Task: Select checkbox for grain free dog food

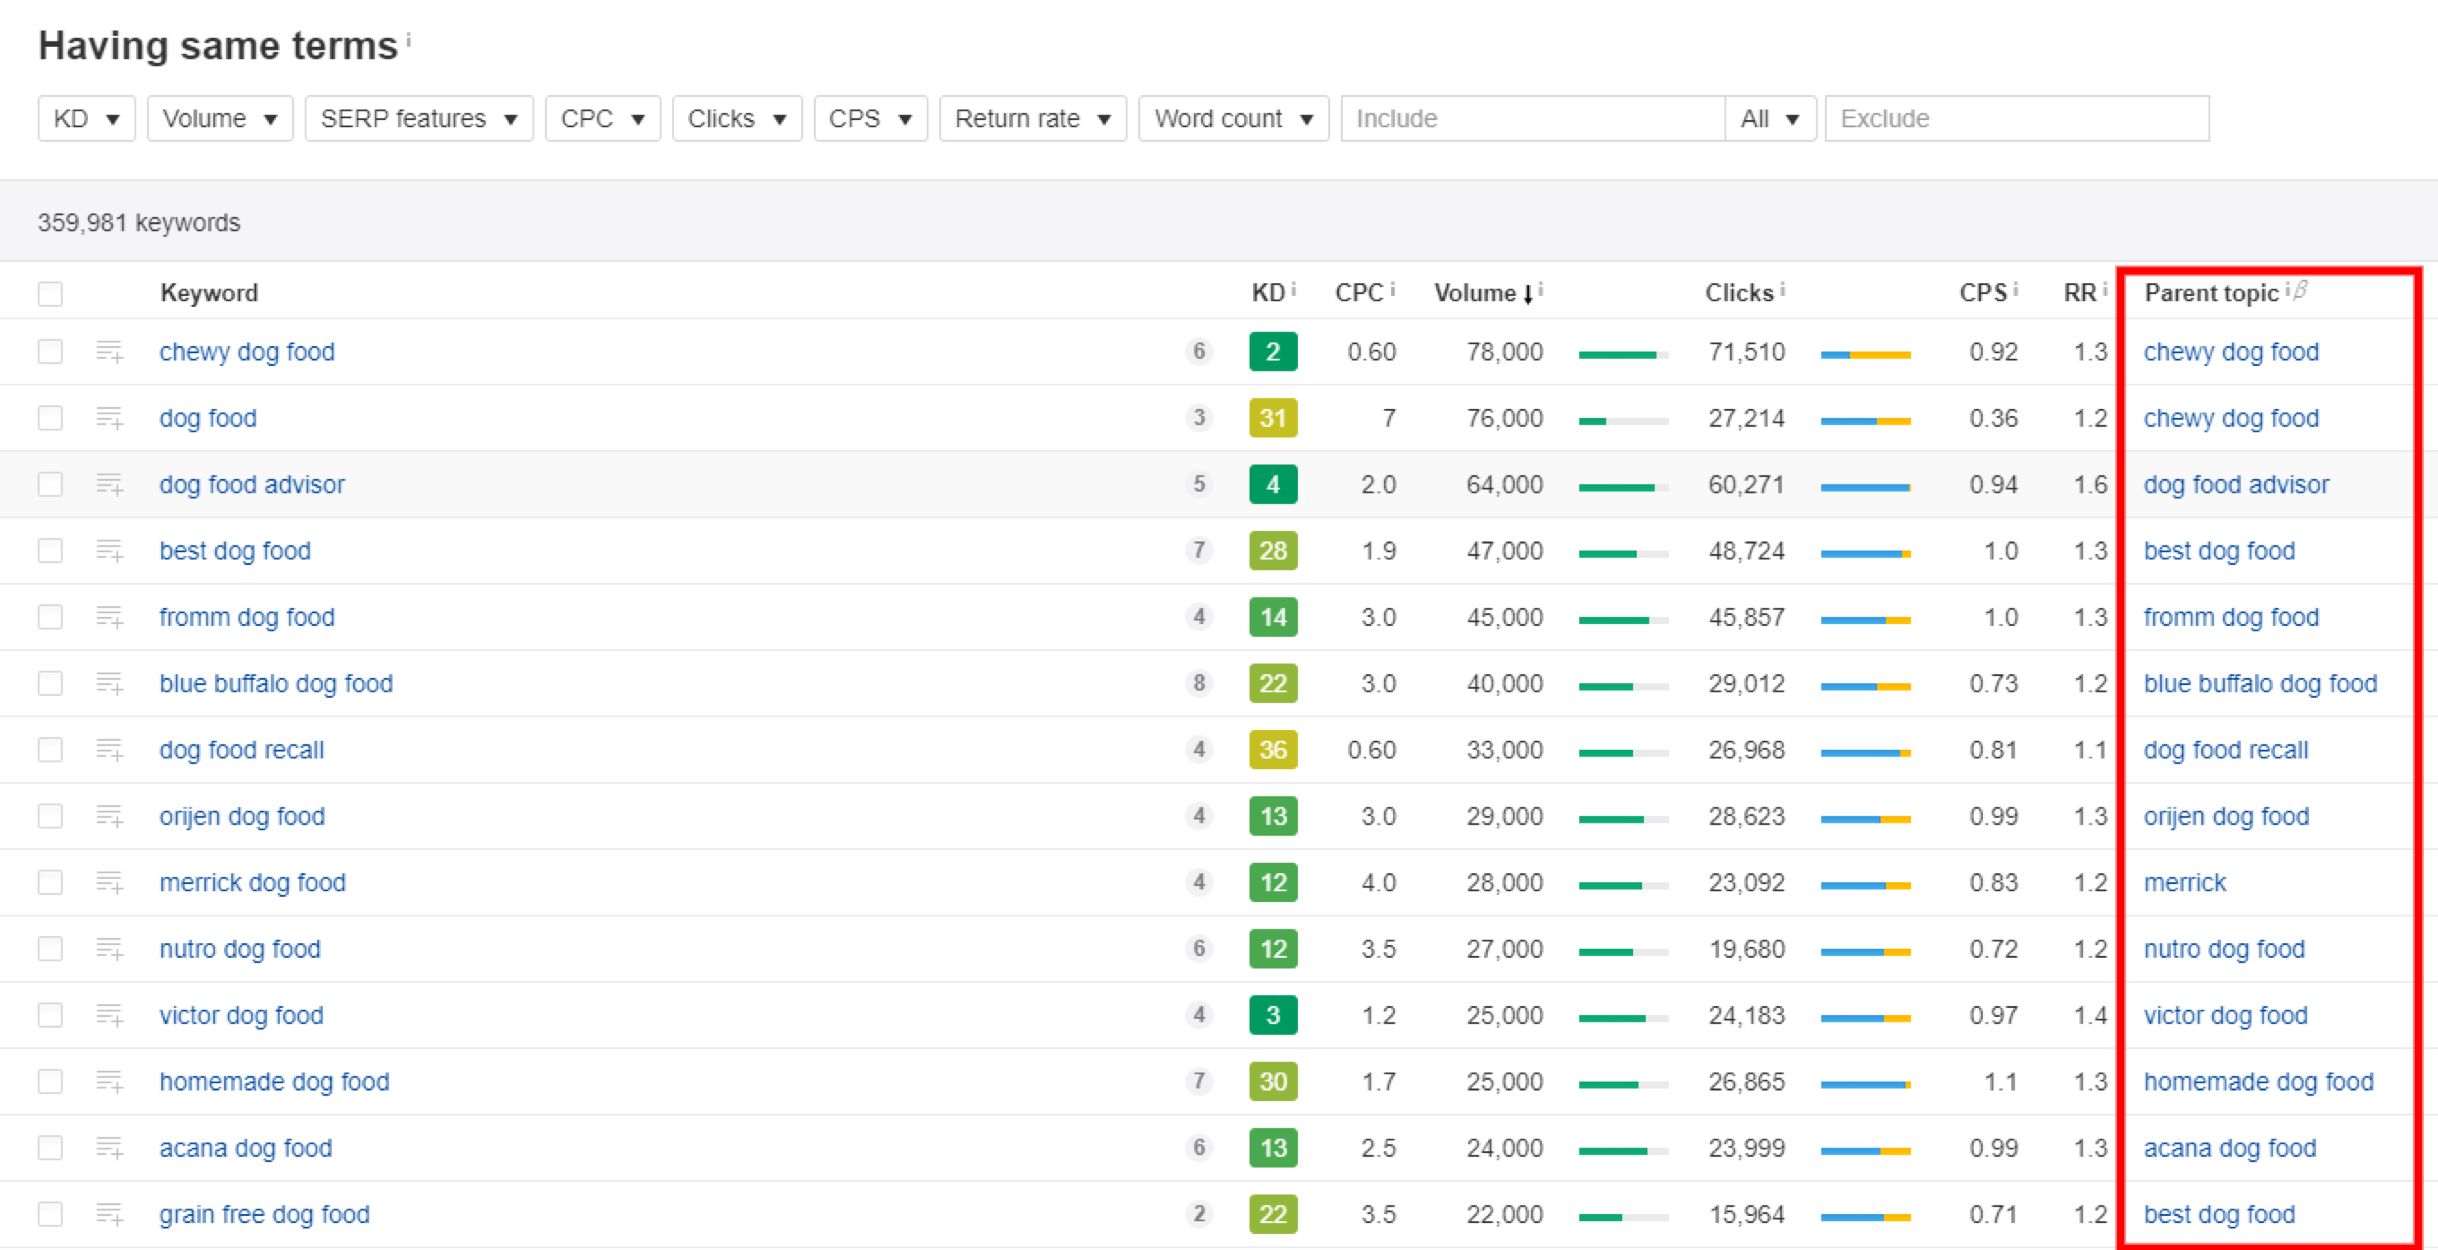Action: pyautogui.click(x=50, y=1215)
